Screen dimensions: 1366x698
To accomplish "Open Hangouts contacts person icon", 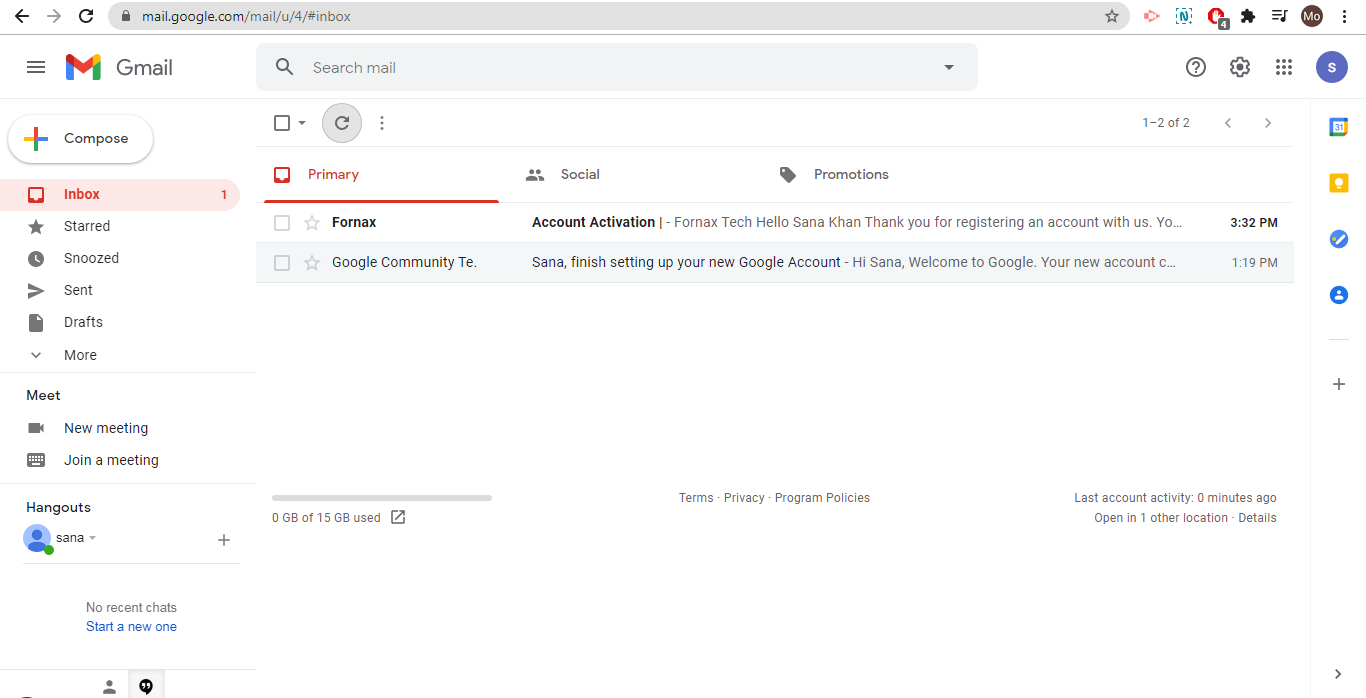I will (110, 686).
